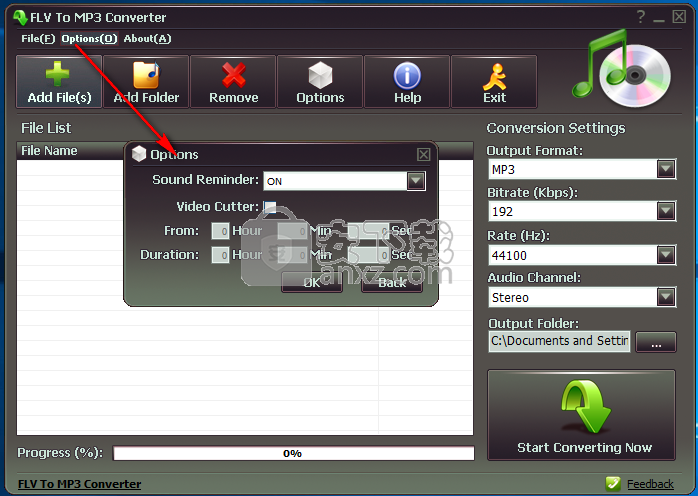Open the Bitrate (Kbps) dropdown

point(666,211)
